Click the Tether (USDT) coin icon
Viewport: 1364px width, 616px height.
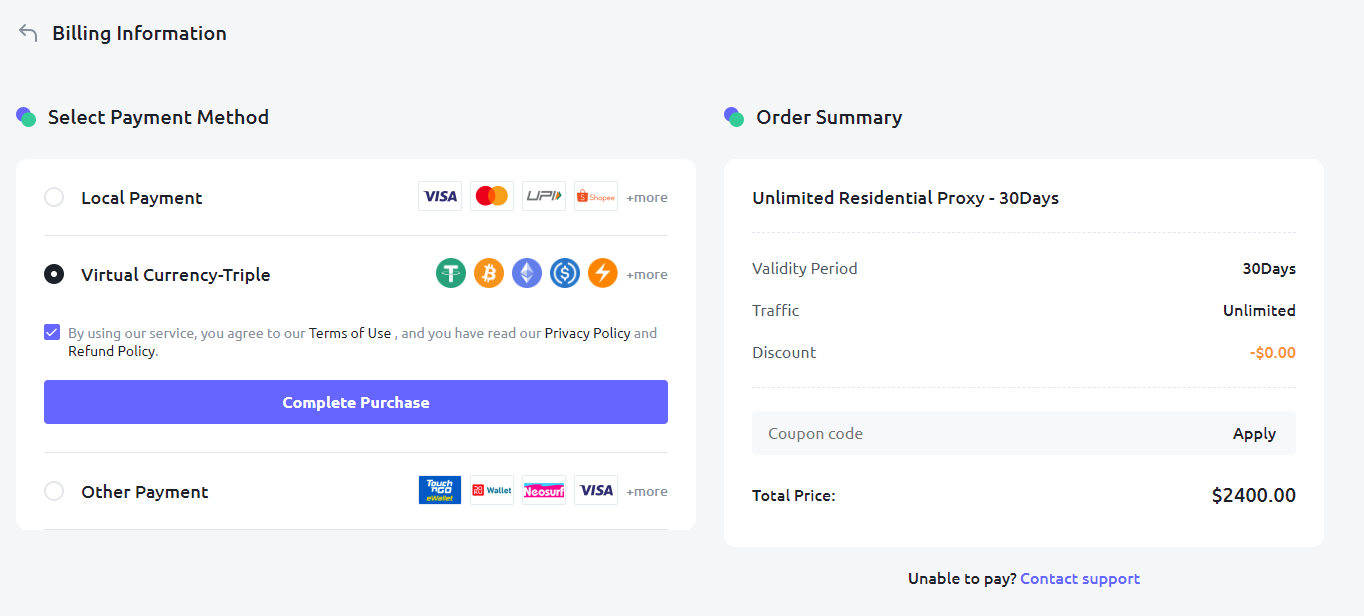click(451, 273)
